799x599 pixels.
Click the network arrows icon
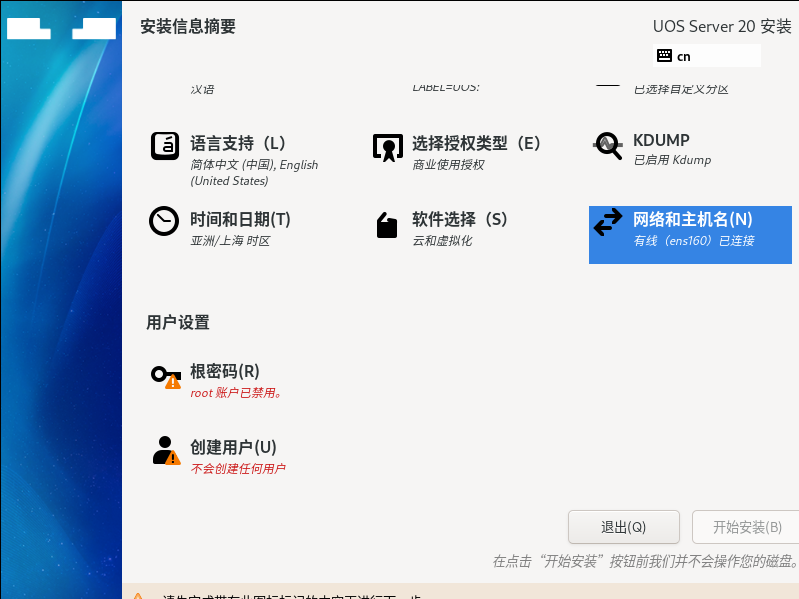[x=608, y=222]
